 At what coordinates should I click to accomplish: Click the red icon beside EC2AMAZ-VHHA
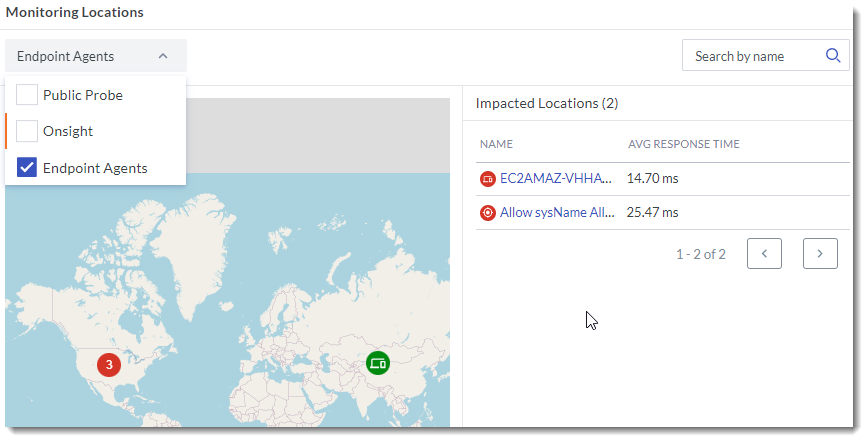(x=488, y=179)
